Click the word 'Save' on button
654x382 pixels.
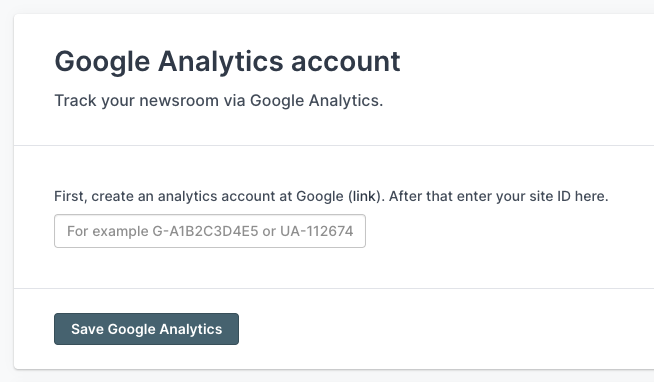click(x=87, y=329)
